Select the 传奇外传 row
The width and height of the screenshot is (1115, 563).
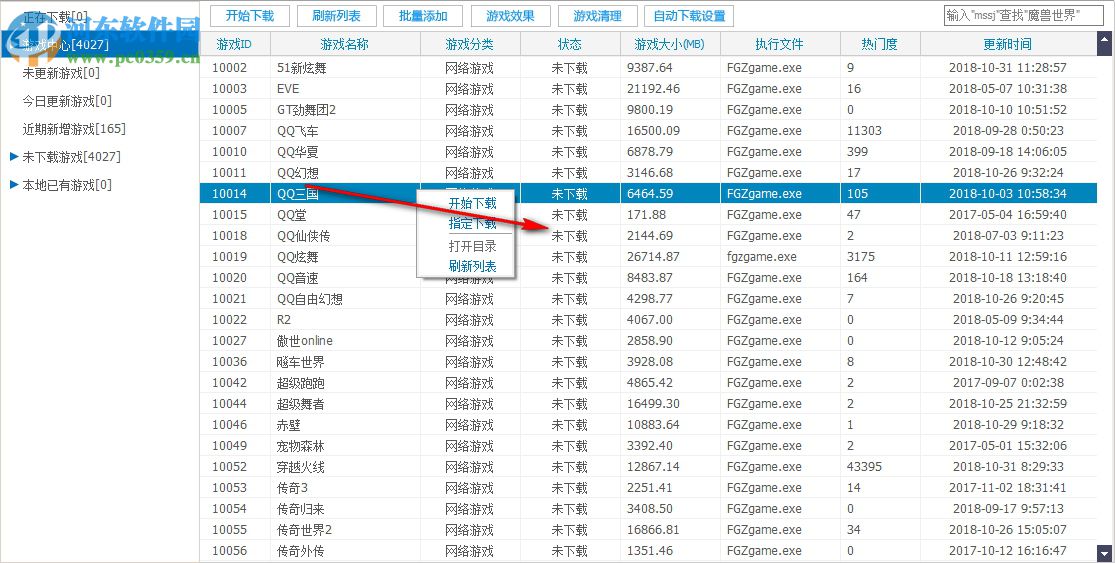point(648,551)
